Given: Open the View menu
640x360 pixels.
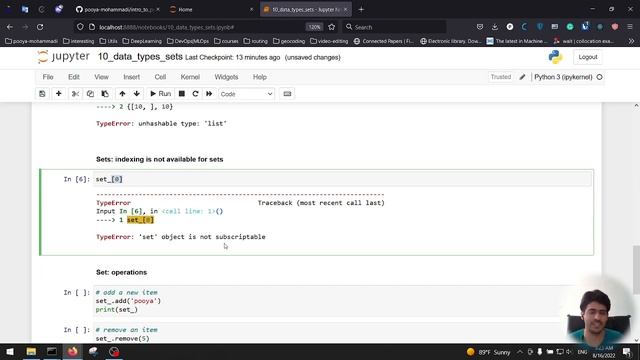Looking at the screenshot, I should 101,77.
